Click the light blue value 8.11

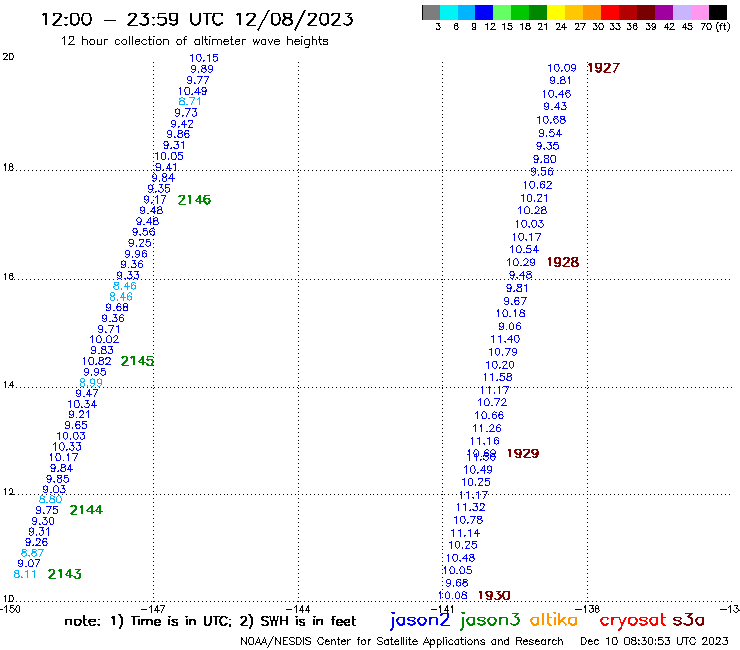coord(25,574)
